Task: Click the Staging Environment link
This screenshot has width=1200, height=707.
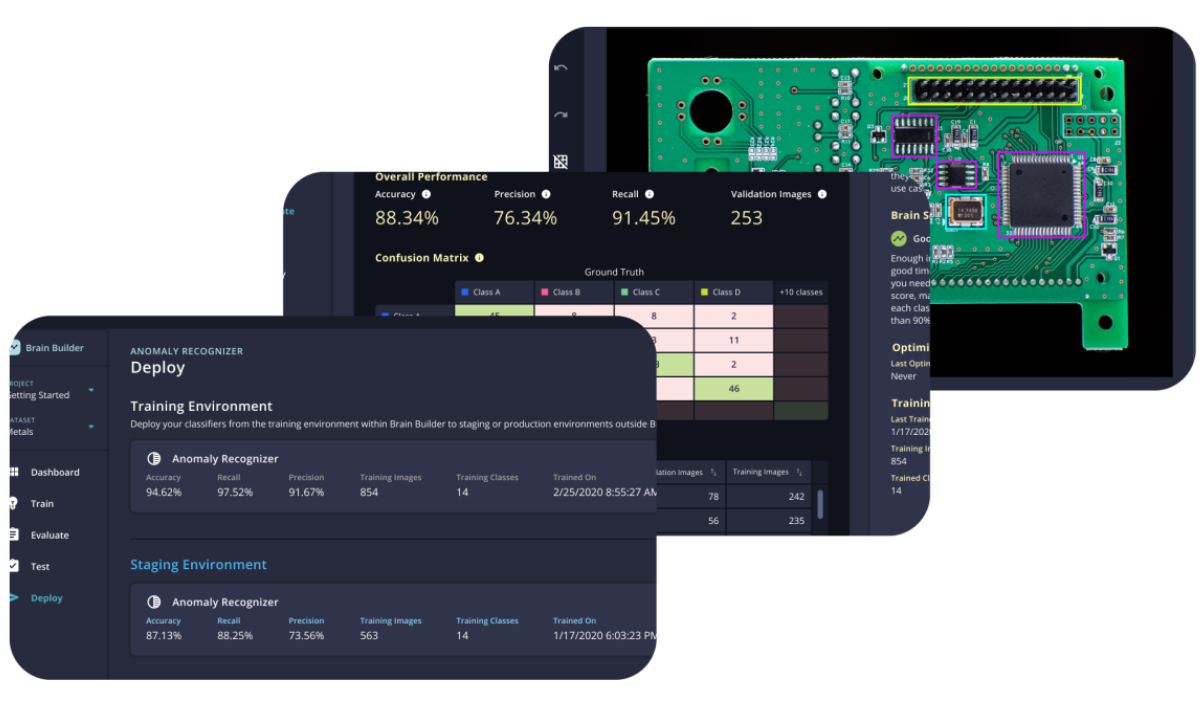Action: tap(197, 564)
